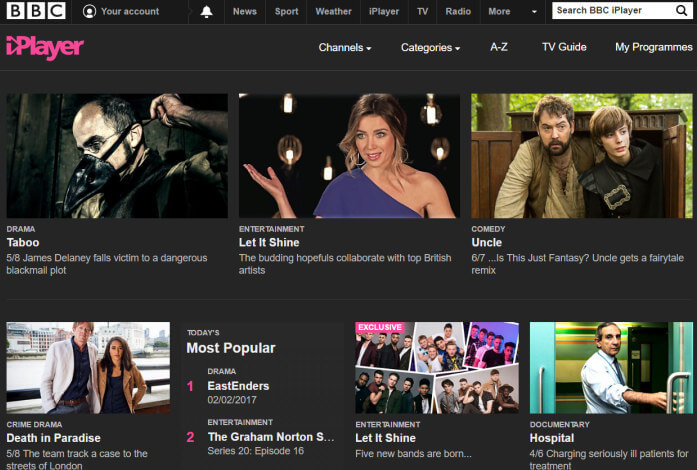Click the DRAMA label above Taboo
Screen dimensions: 697x470
point(20,229)
